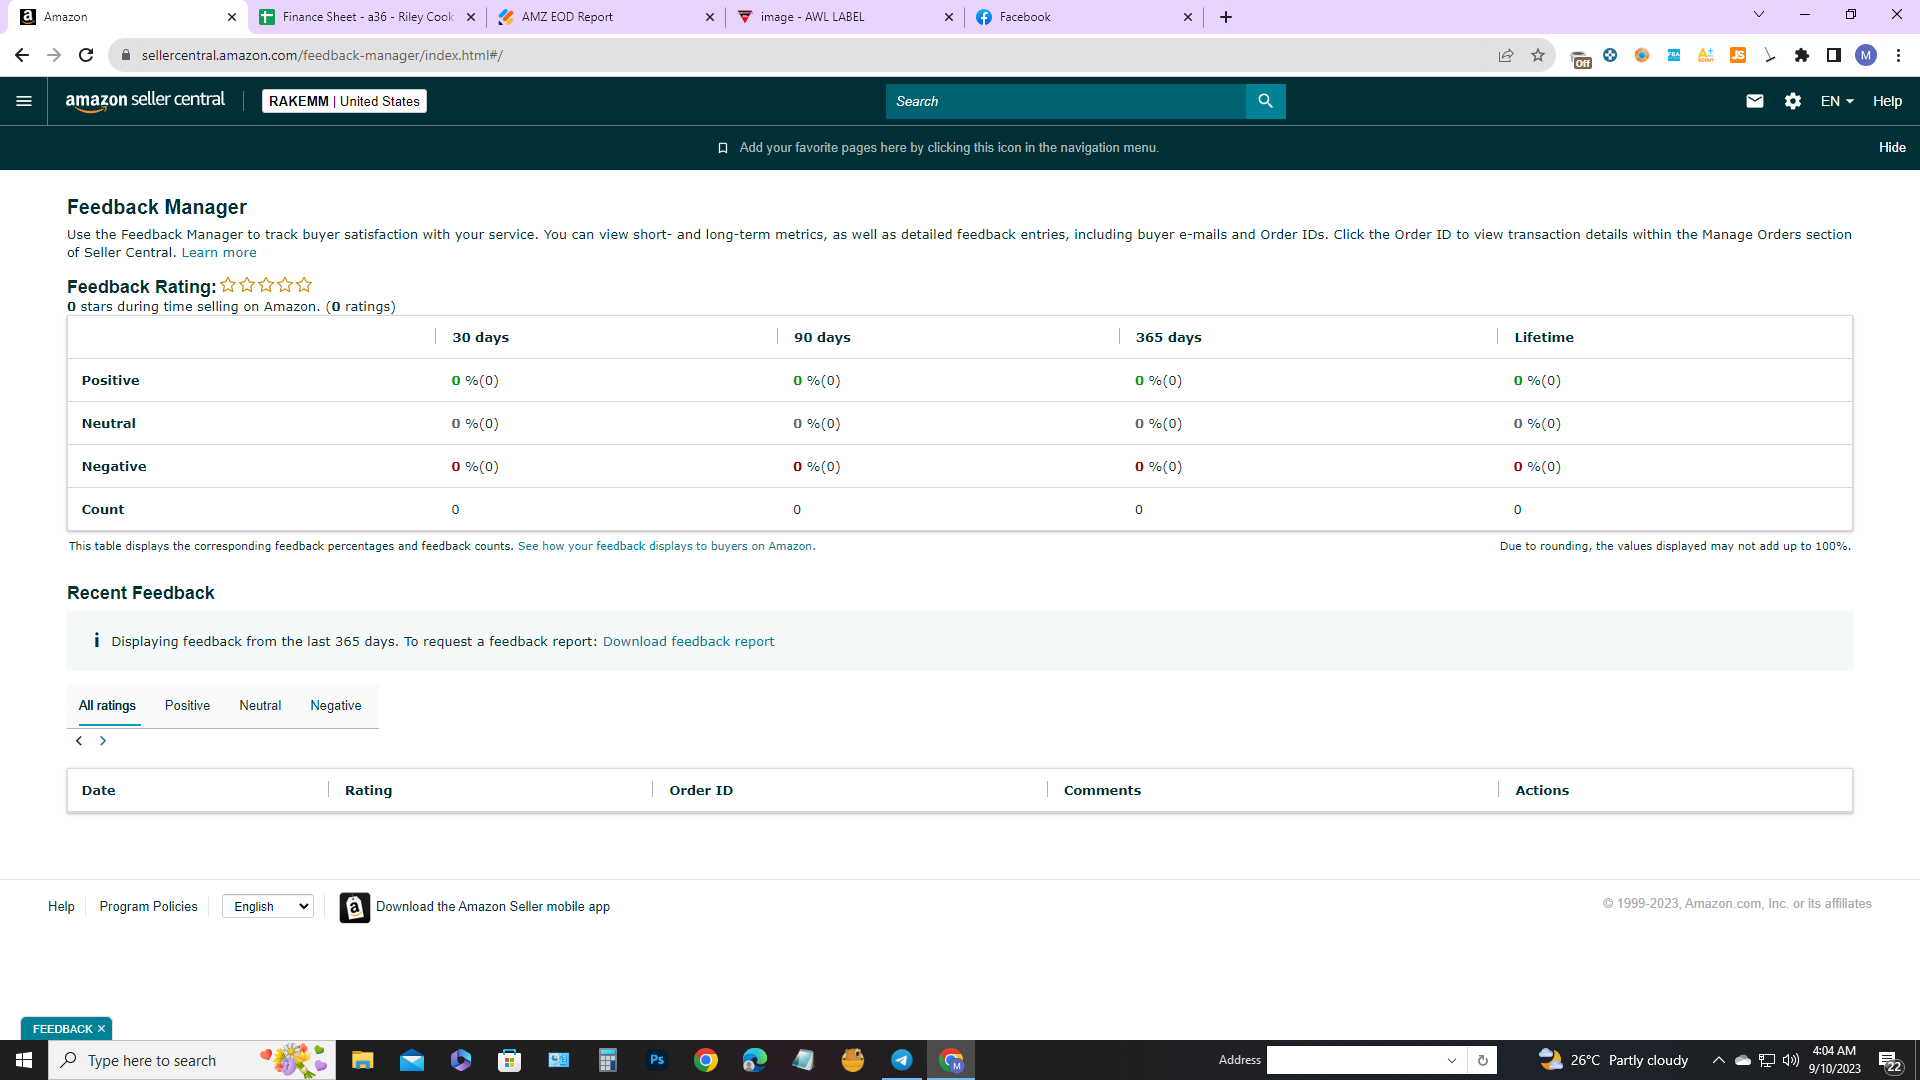The height and width of the screenshot is (1080, 1920).
Task: Click the search magnifier button
Action: tap(1265, 101)
